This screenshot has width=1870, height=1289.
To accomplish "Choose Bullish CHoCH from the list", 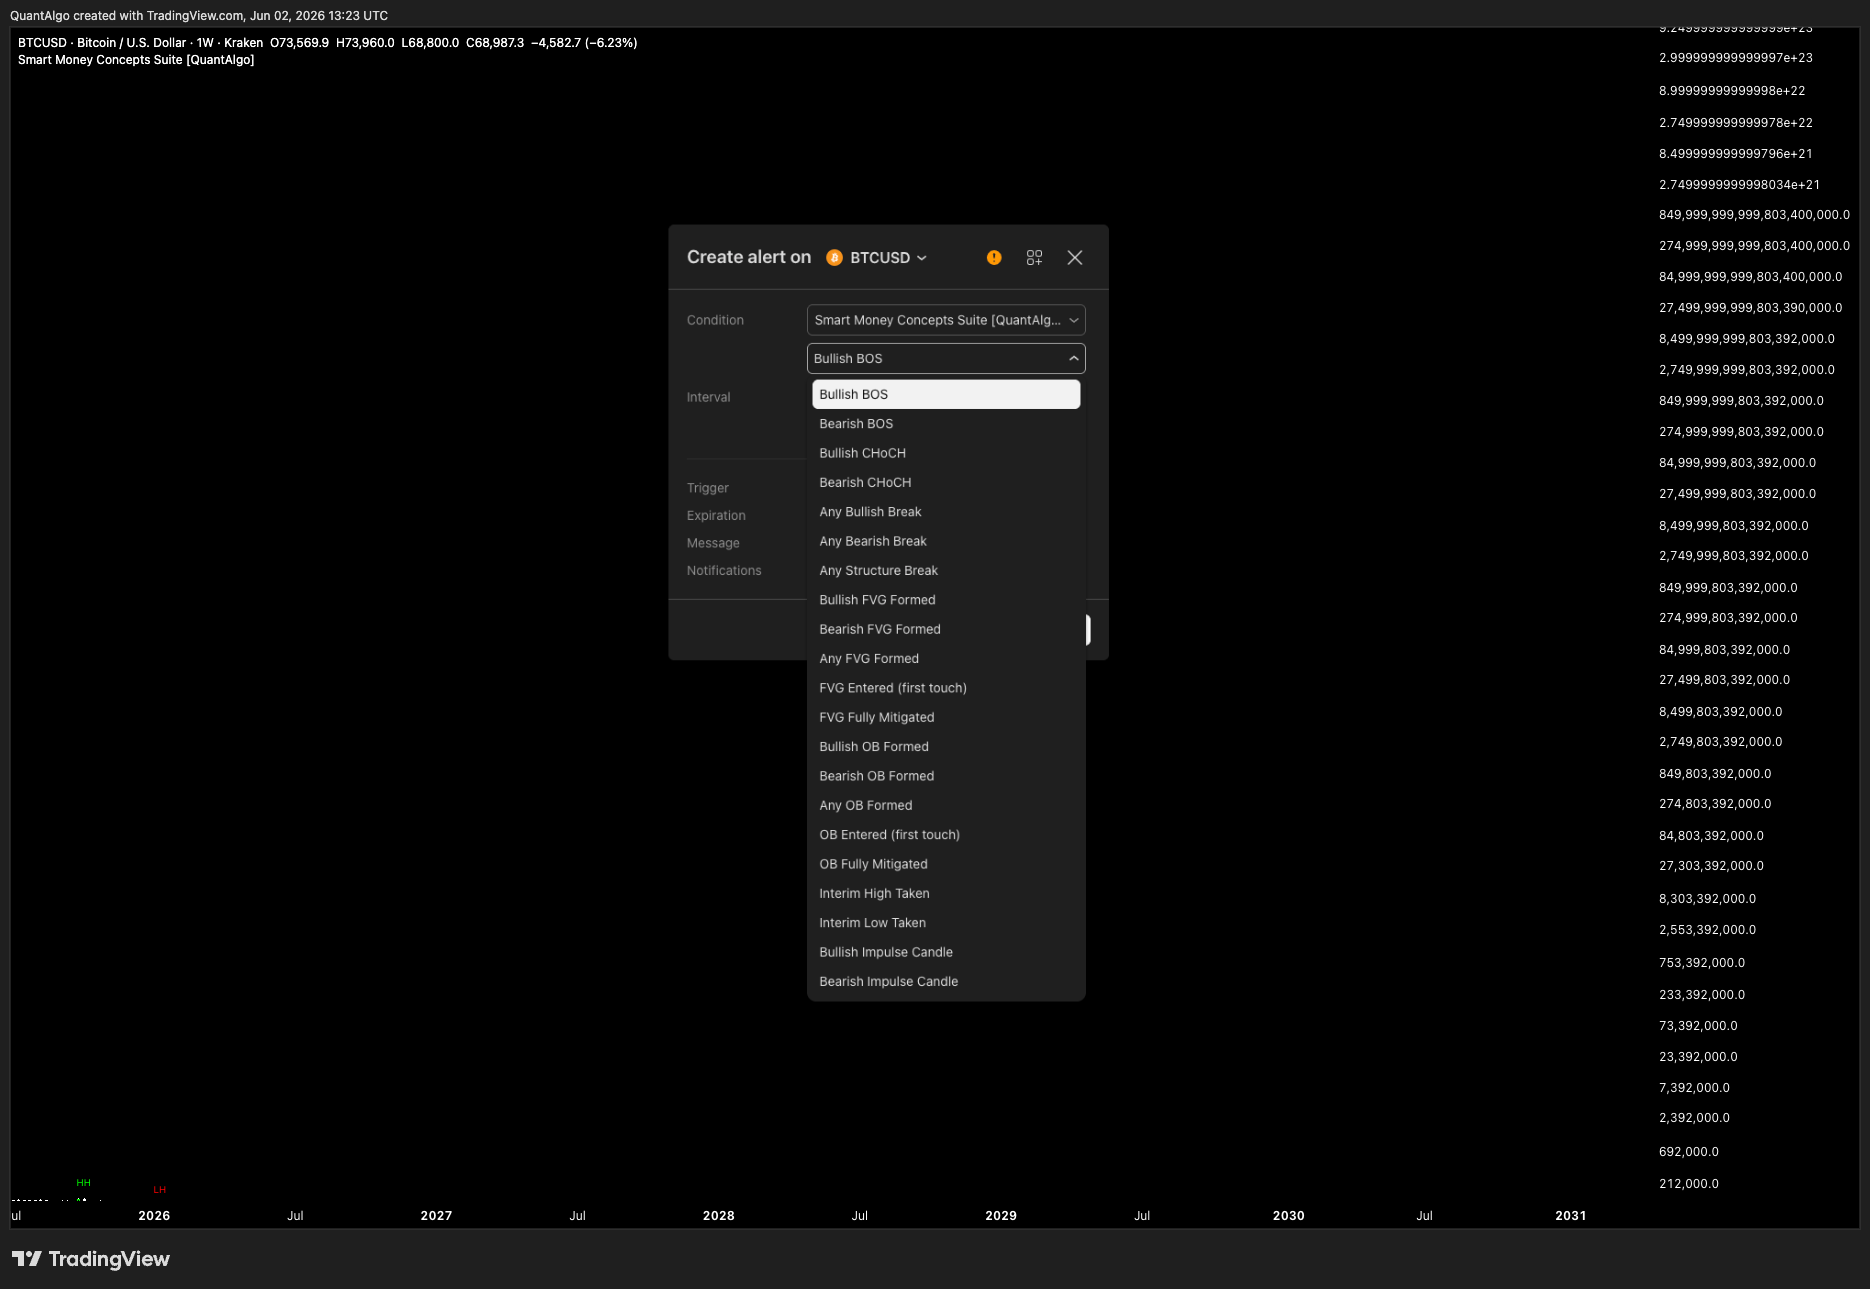I will coord(946,453).
